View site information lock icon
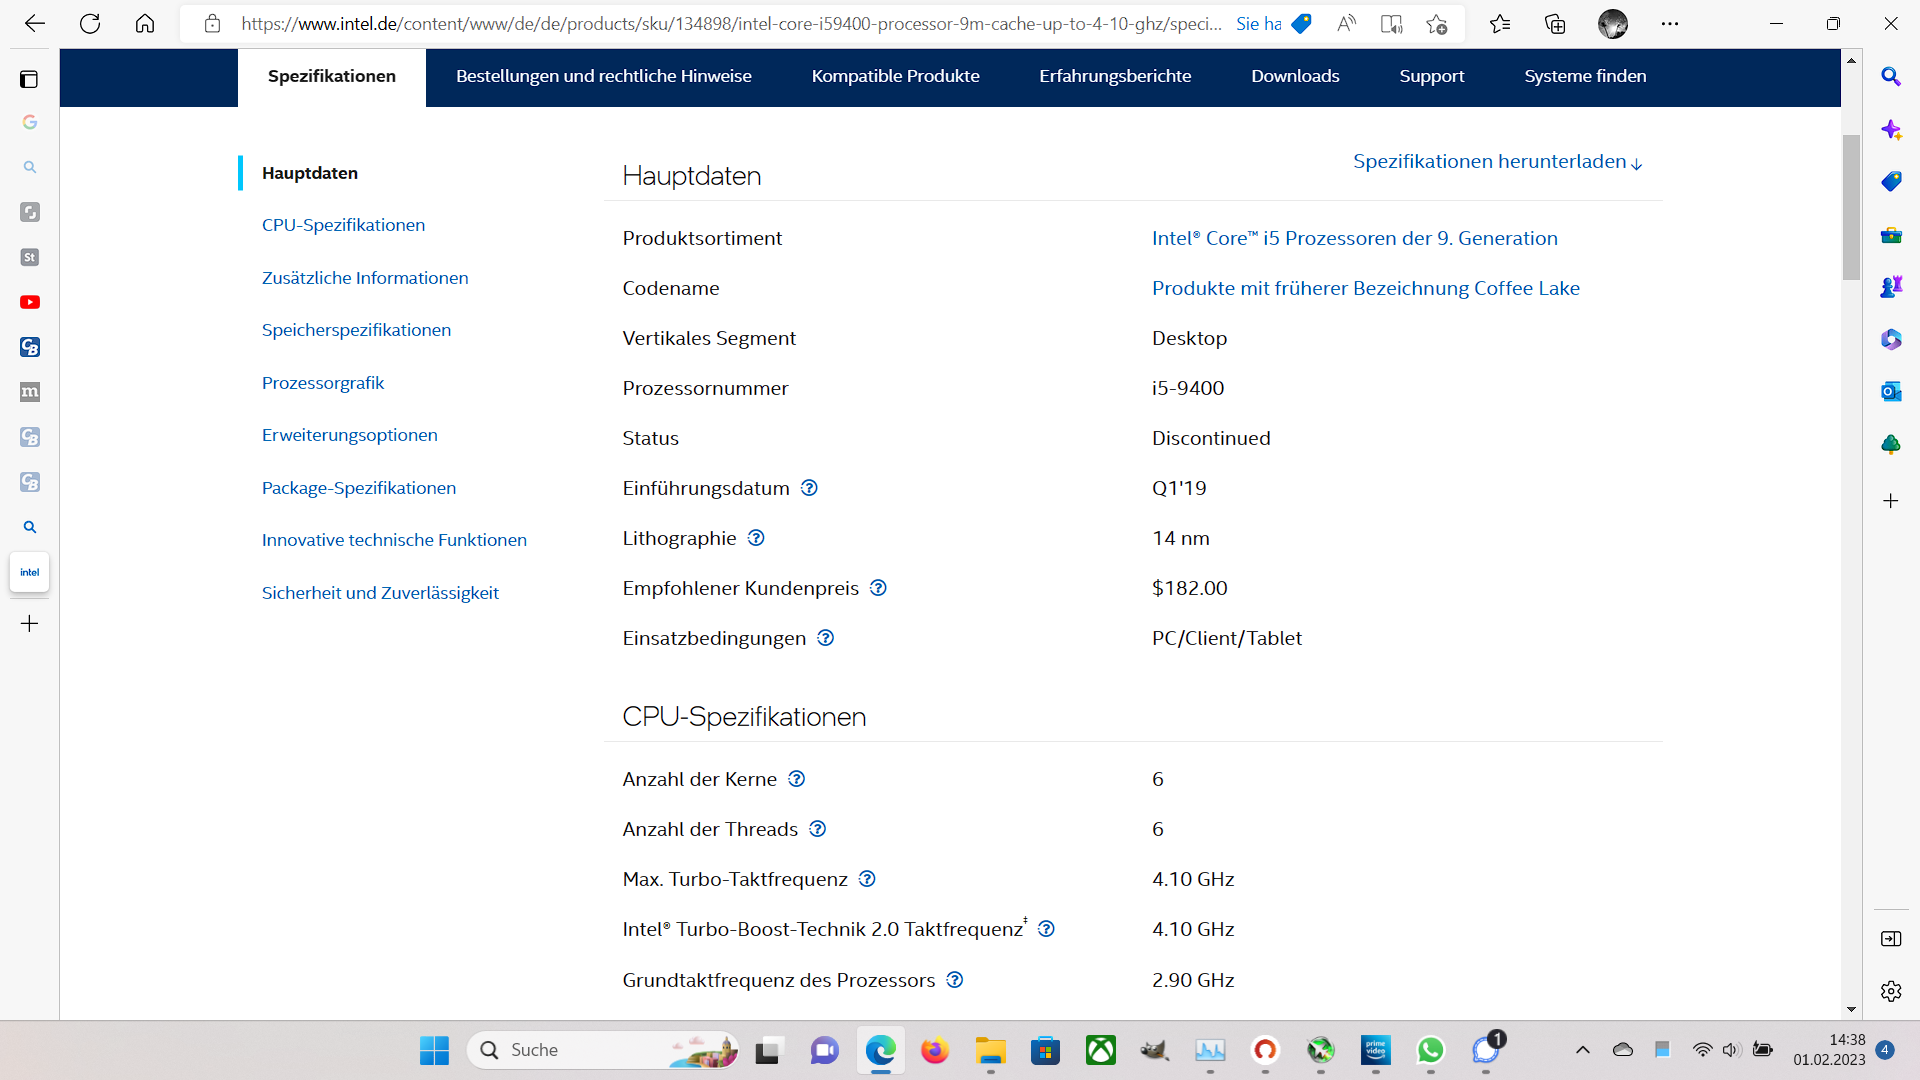Image resolution: width=1920 pixels, height=1080 pixels. pyautogui.click(x=212, y=24)
